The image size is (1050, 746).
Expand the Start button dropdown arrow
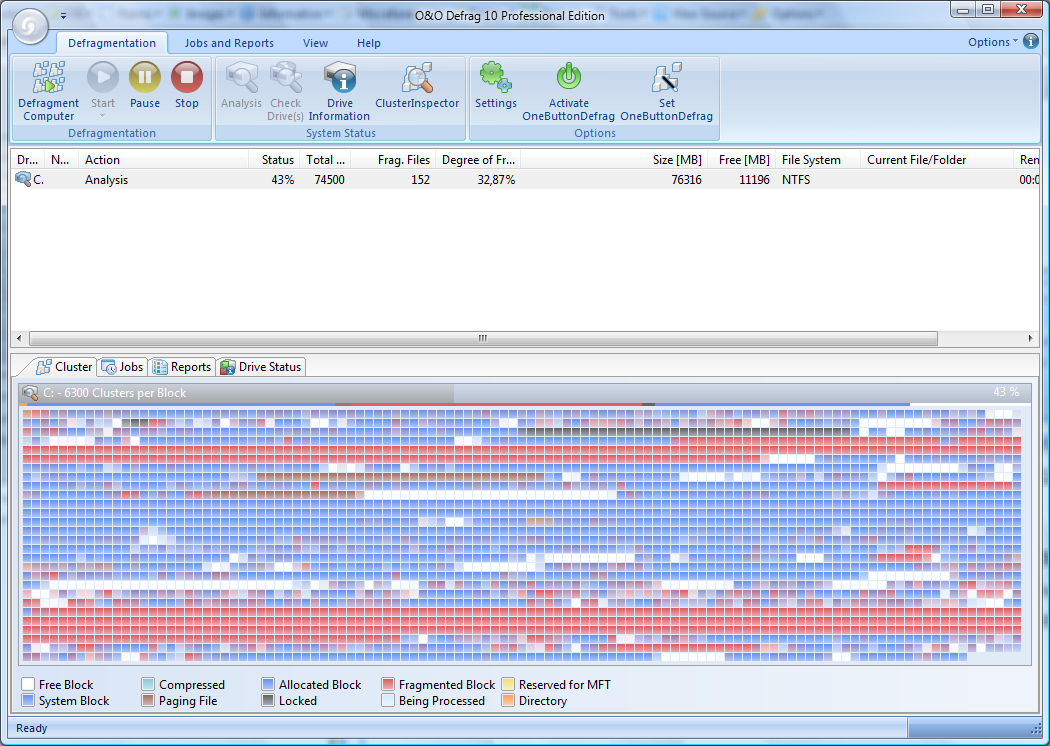pyautogui.click(x=103, y=116)
